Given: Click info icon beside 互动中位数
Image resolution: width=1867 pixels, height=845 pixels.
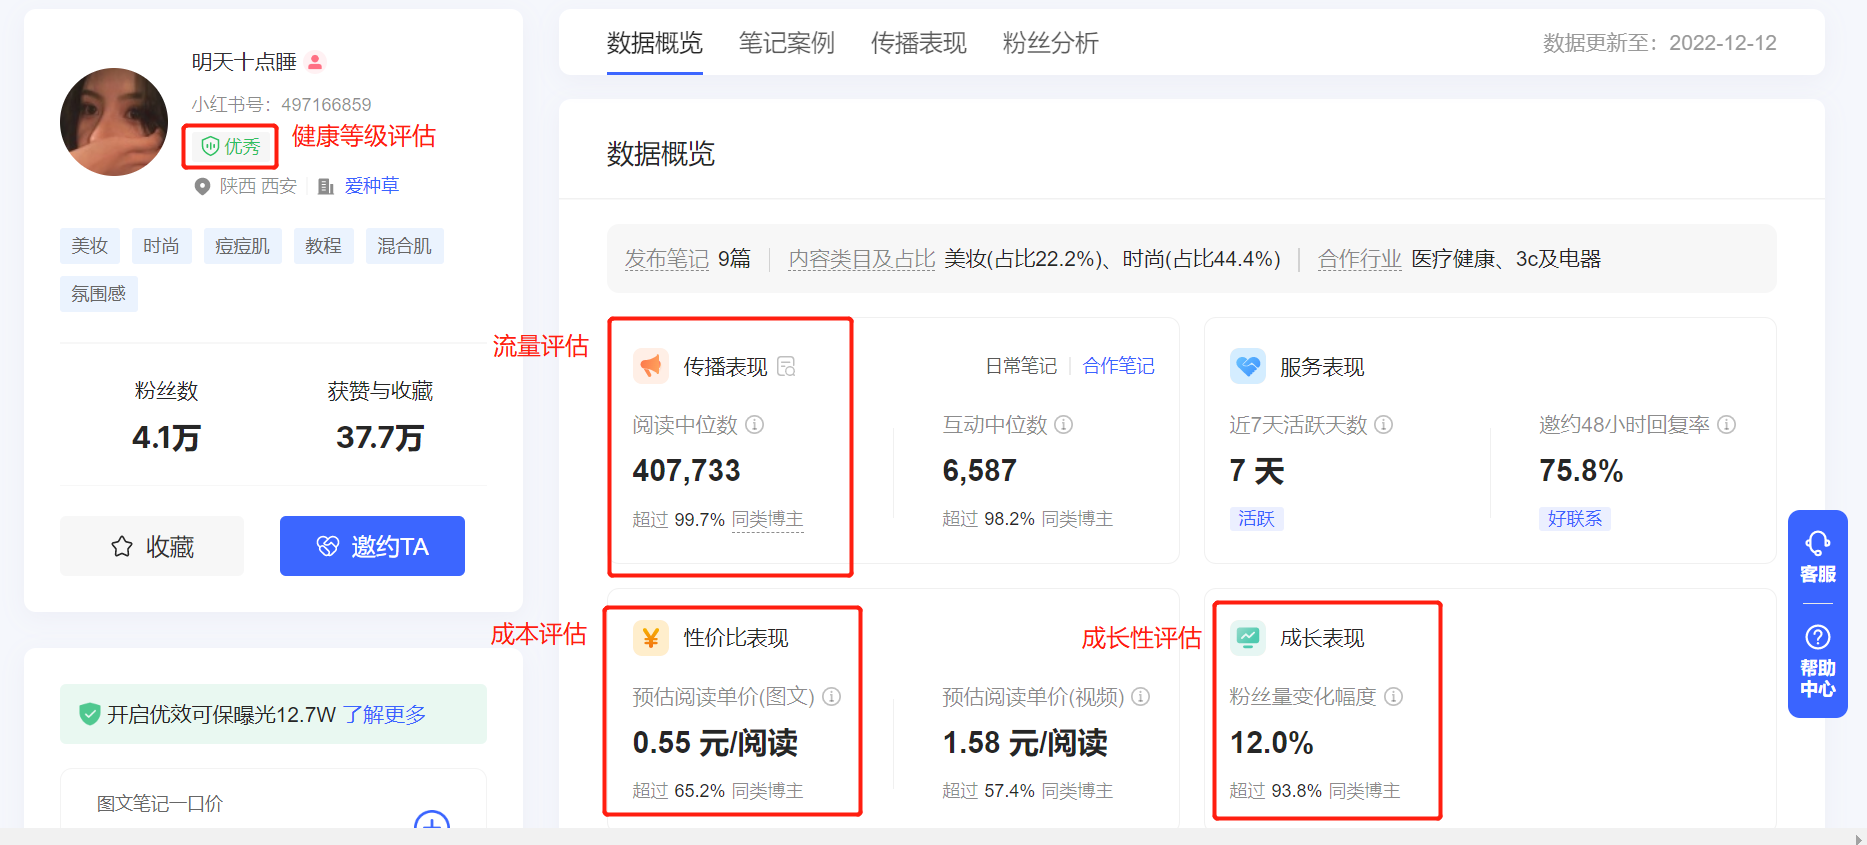Looking at the screenshot, I should tap(1064, 425).
